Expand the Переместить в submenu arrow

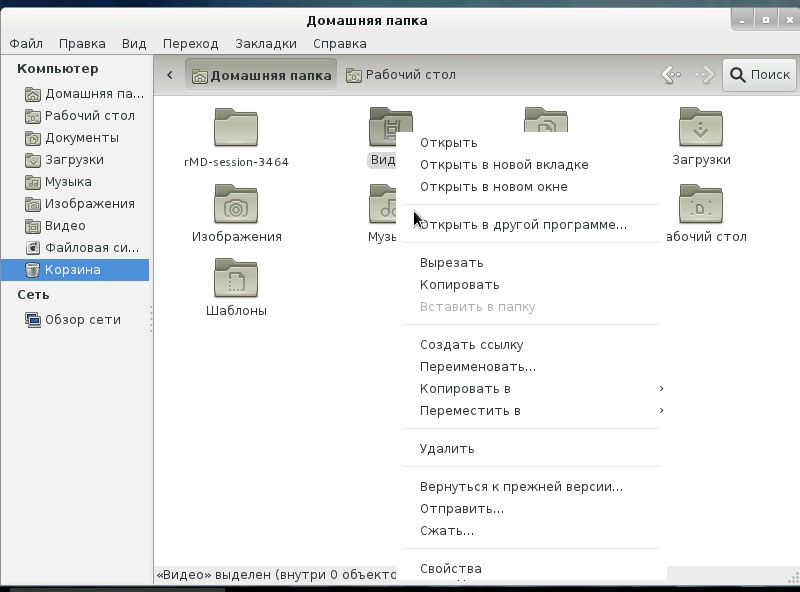661,410
